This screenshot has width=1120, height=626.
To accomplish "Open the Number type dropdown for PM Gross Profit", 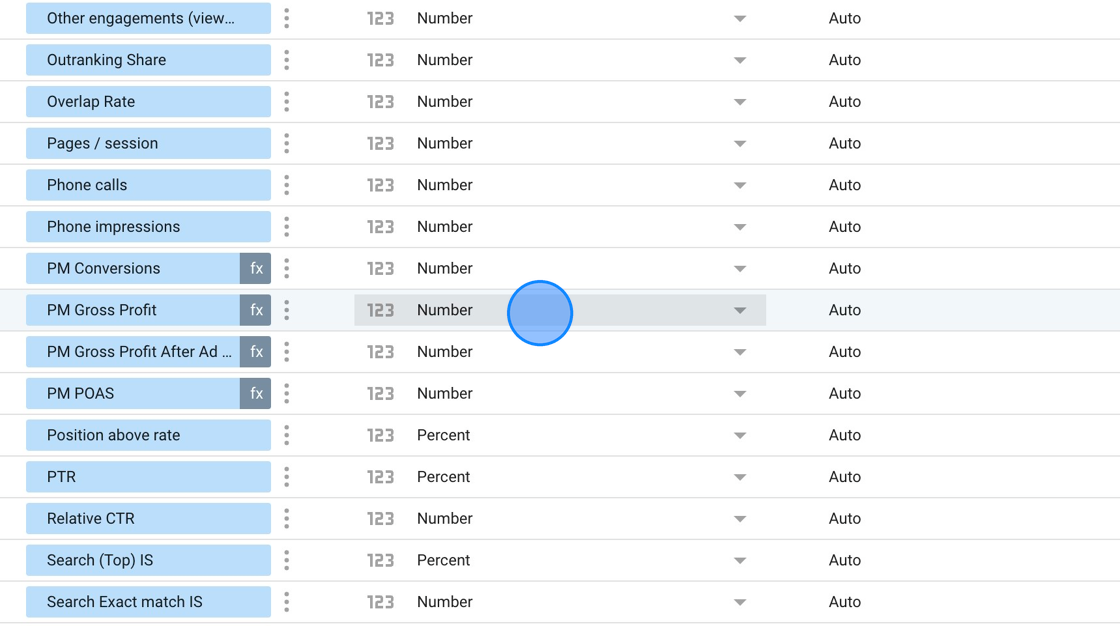I will [739, 310].
